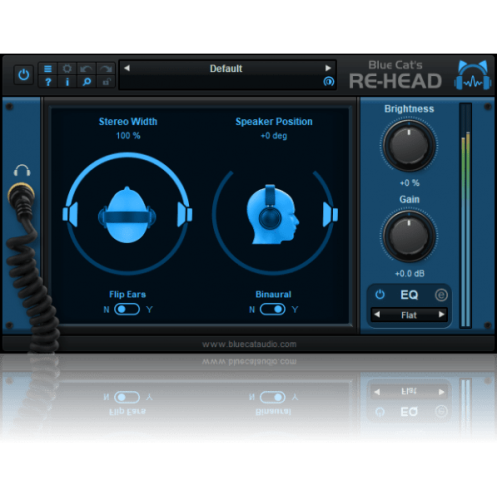This screenshot has width=497, height=497.
Task: Click the round icon below preset arrow
Action: [x=328, y=81]
